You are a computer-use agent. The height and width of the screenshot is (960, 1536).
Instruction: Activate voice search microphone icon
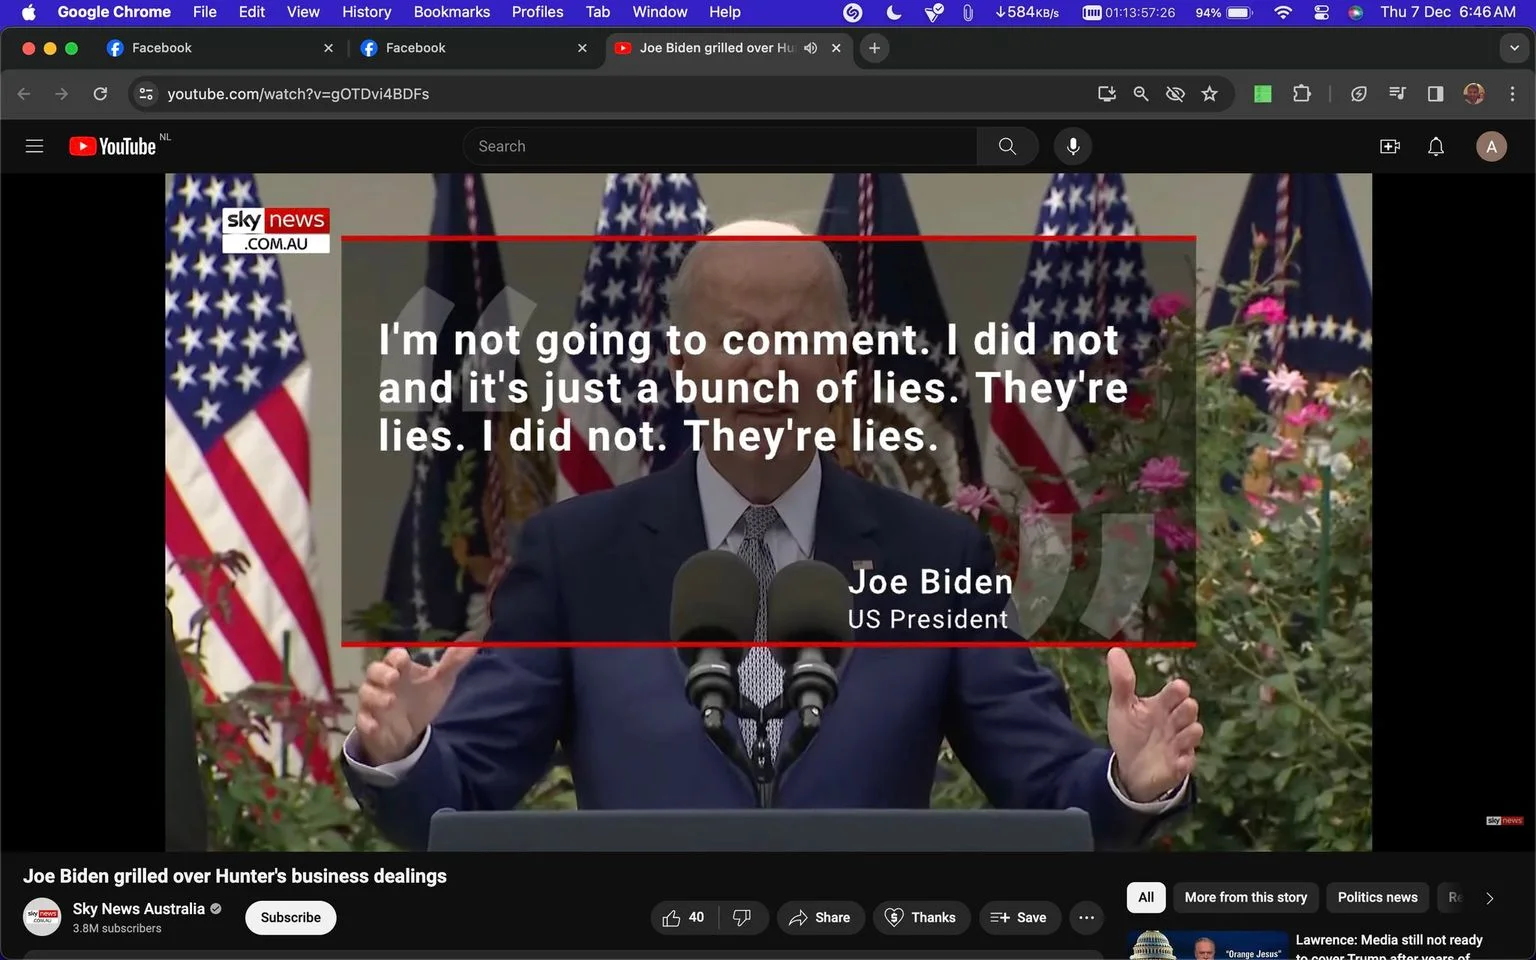(1073, 146)
